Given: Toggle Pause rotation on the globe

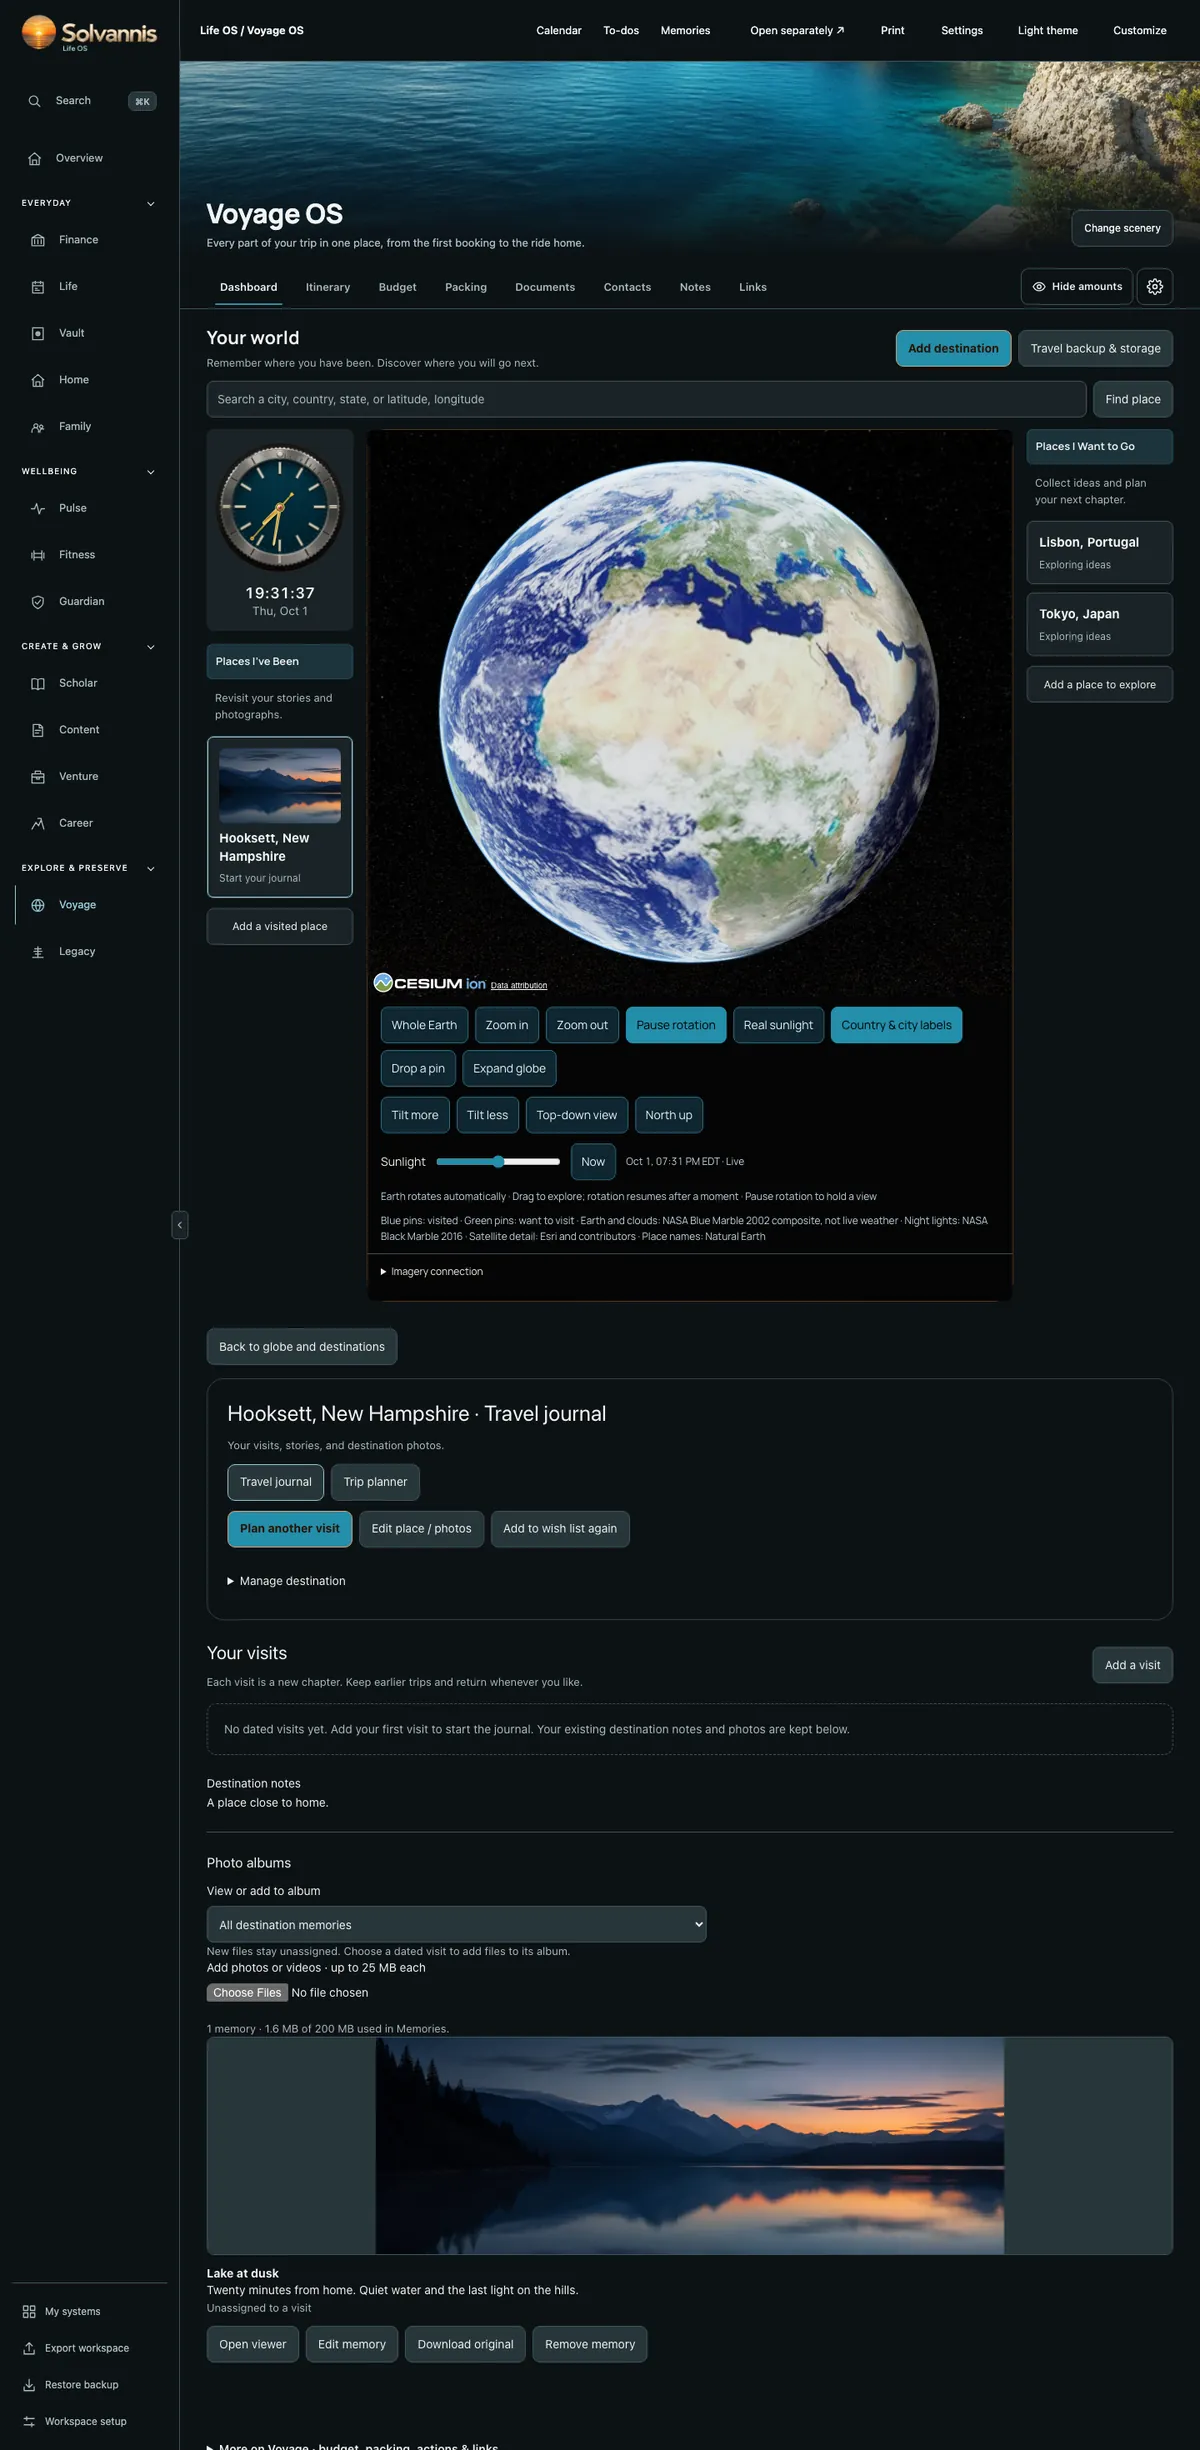Looking at the screenshot, I should pos(676,1025).
